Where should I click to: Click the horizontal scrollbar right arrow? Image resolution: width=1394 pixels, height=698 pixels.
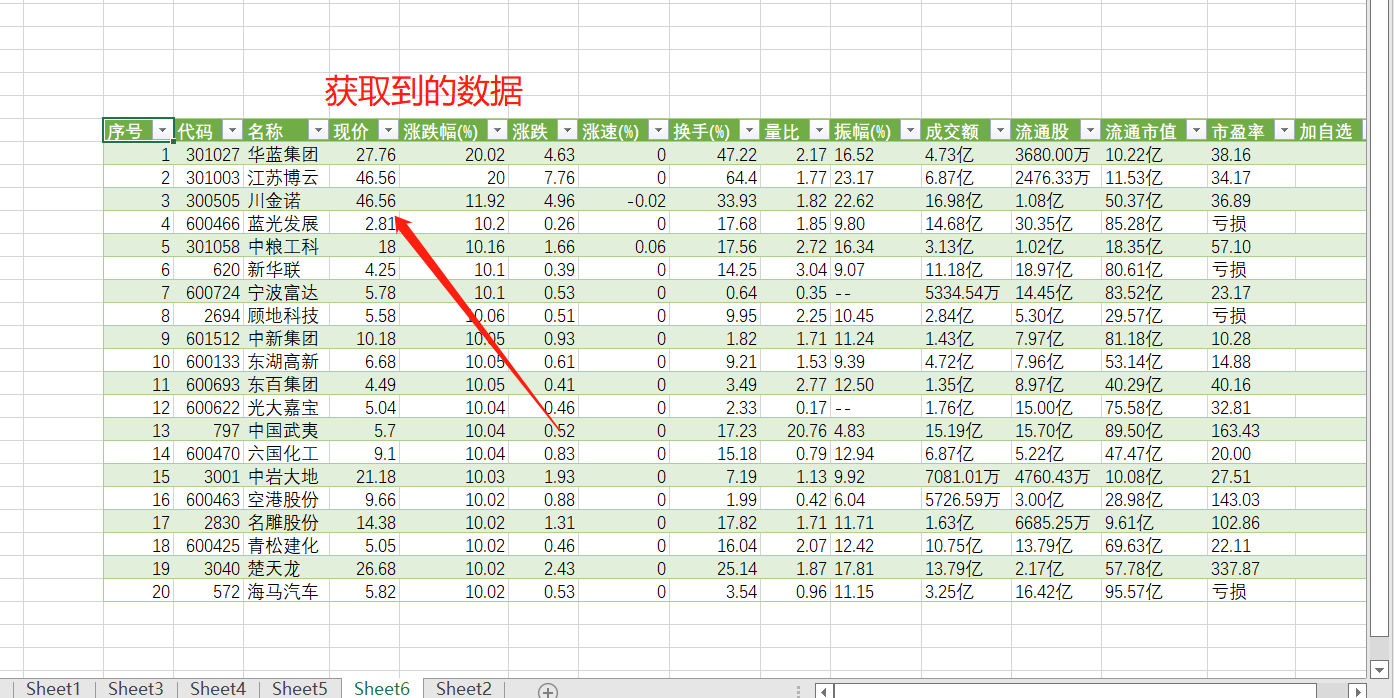tap(1357, 690)
